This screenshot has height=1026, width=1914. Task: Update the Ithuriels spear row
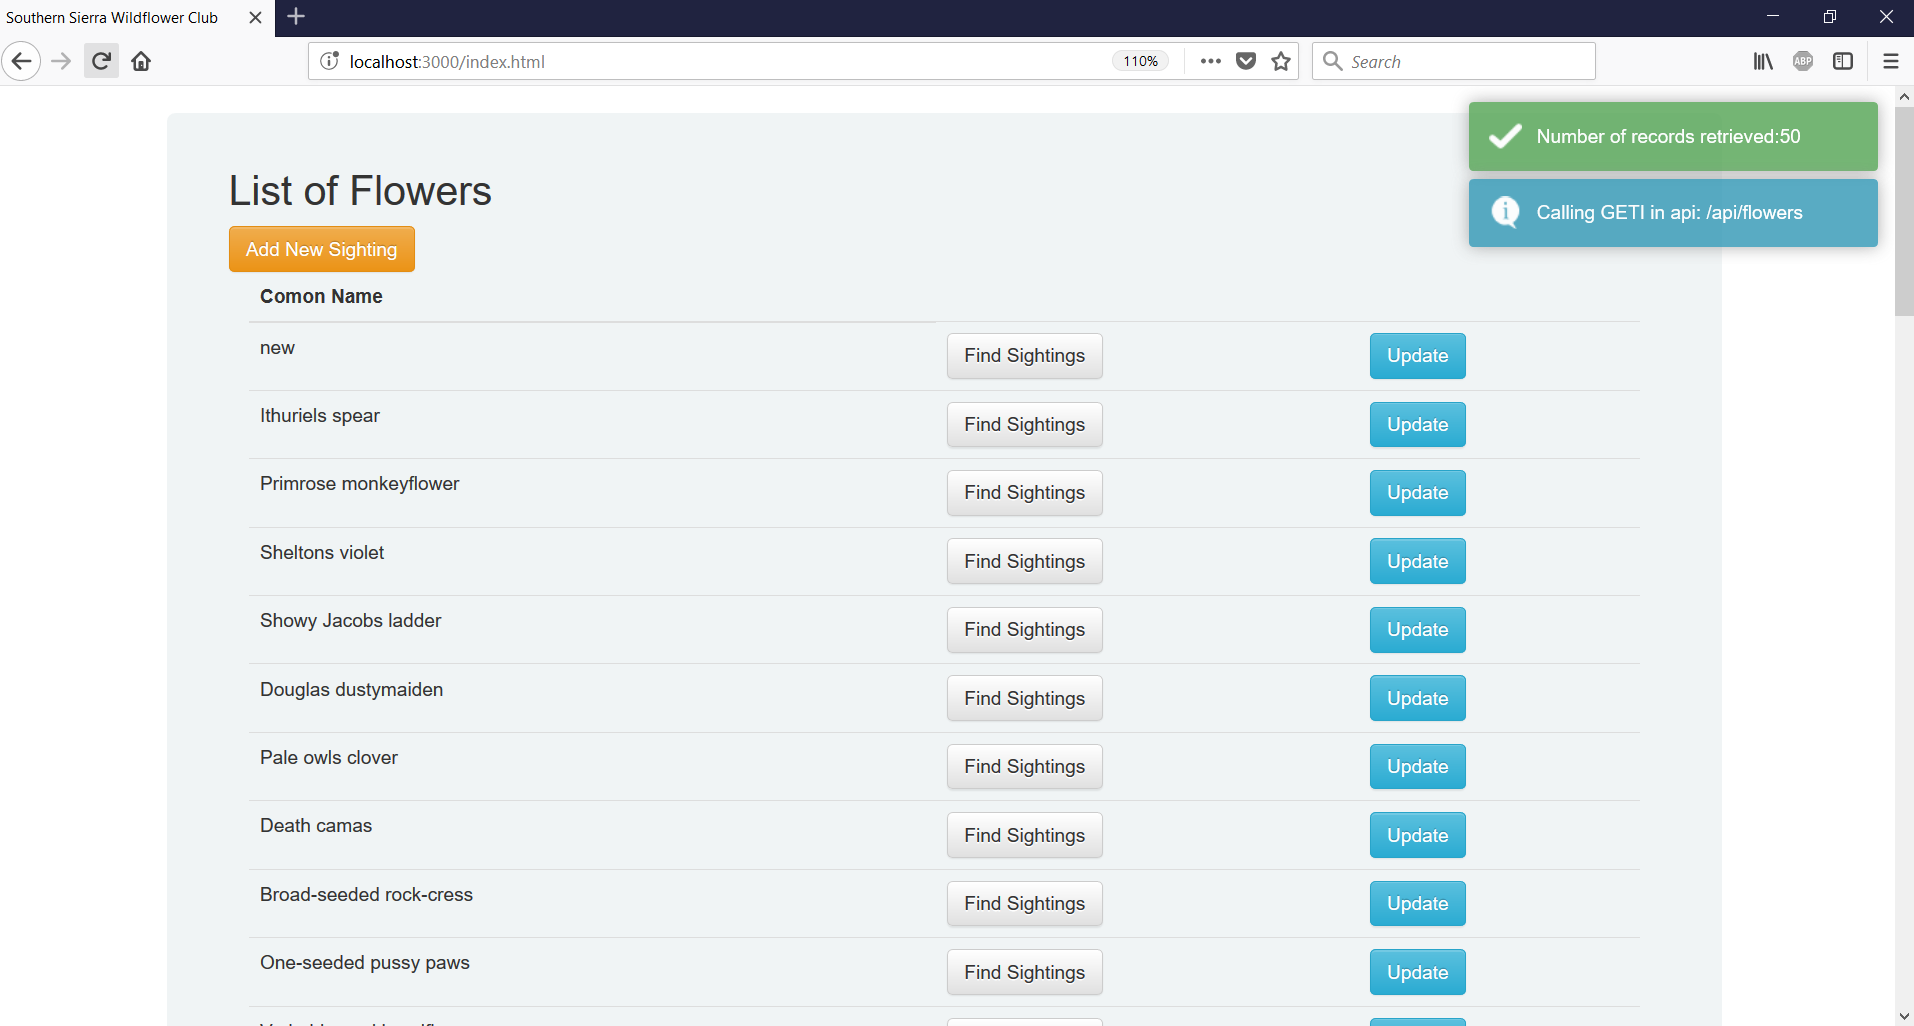coord(1418,425)
